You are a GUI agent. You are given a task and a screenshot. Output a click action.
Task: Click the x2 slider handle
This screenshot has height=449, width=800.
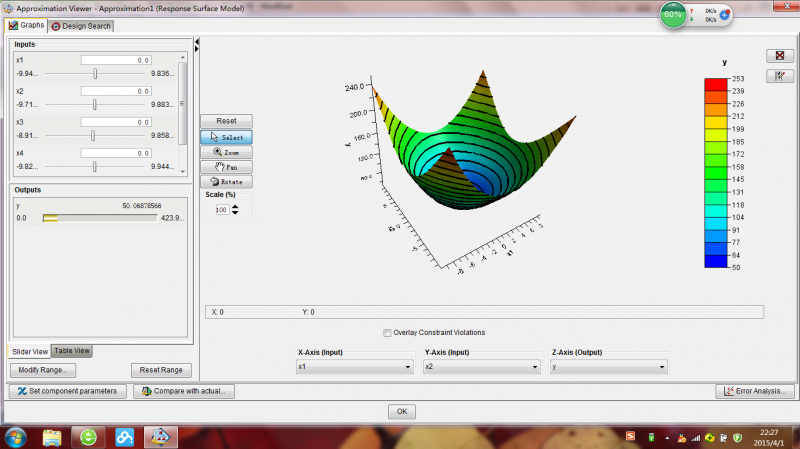click(94, 105)
